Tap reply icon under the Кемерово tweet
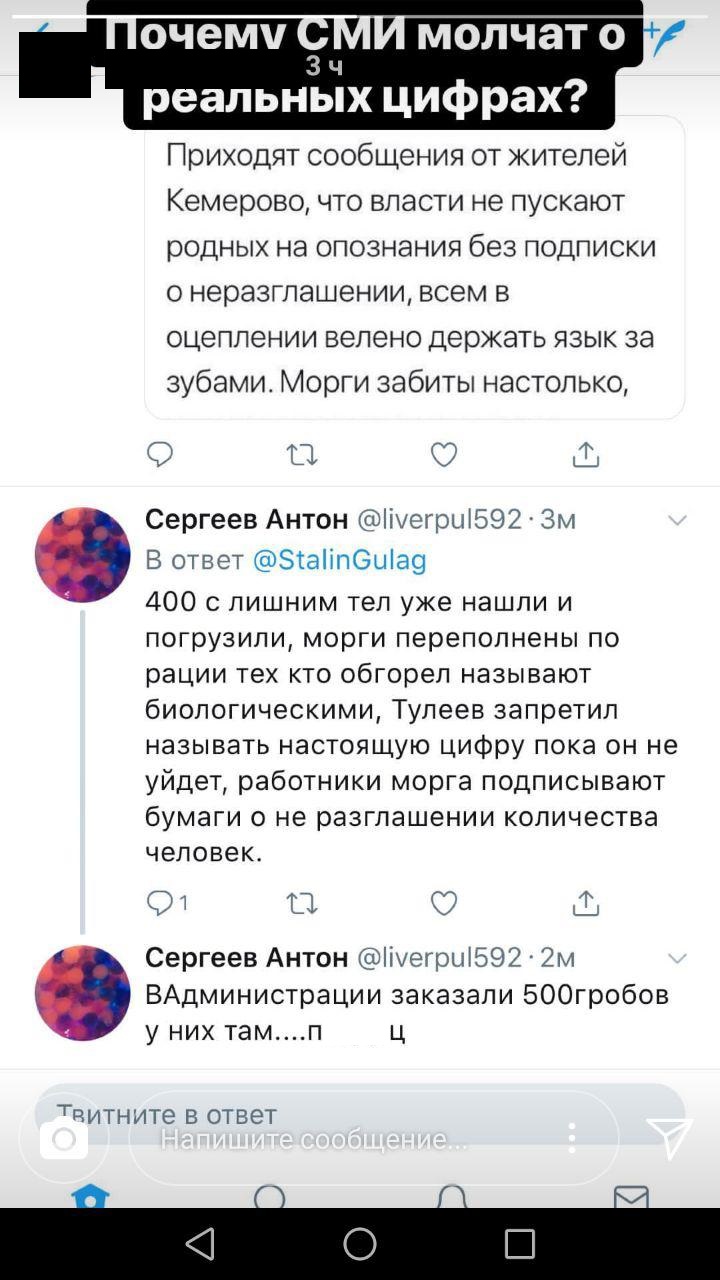 pyautogui.click(x=160, y=456)
